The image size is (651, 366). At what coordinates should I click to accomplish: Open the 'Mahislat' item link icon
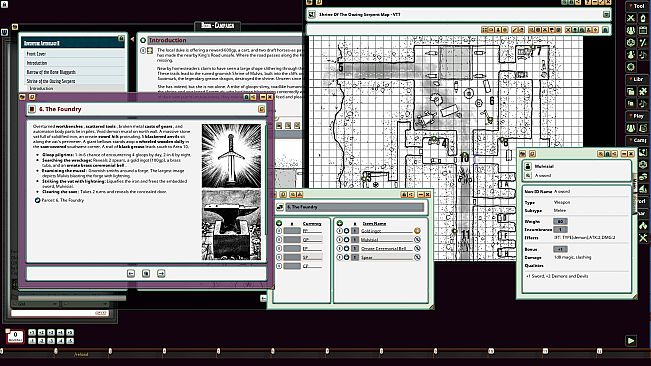(x=417, y=239)
